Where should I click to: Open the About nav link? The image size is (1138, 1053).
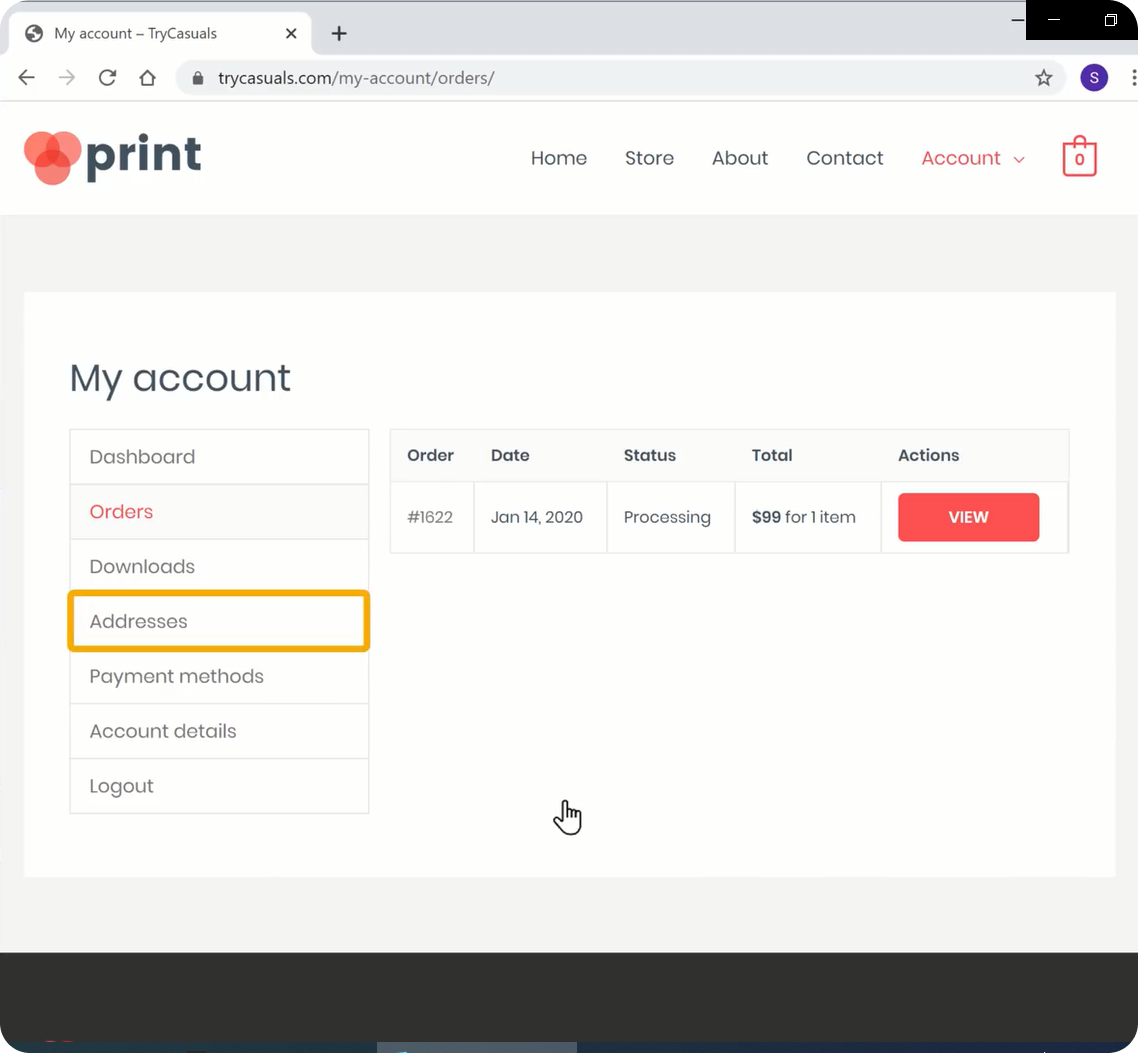(740, 158)
